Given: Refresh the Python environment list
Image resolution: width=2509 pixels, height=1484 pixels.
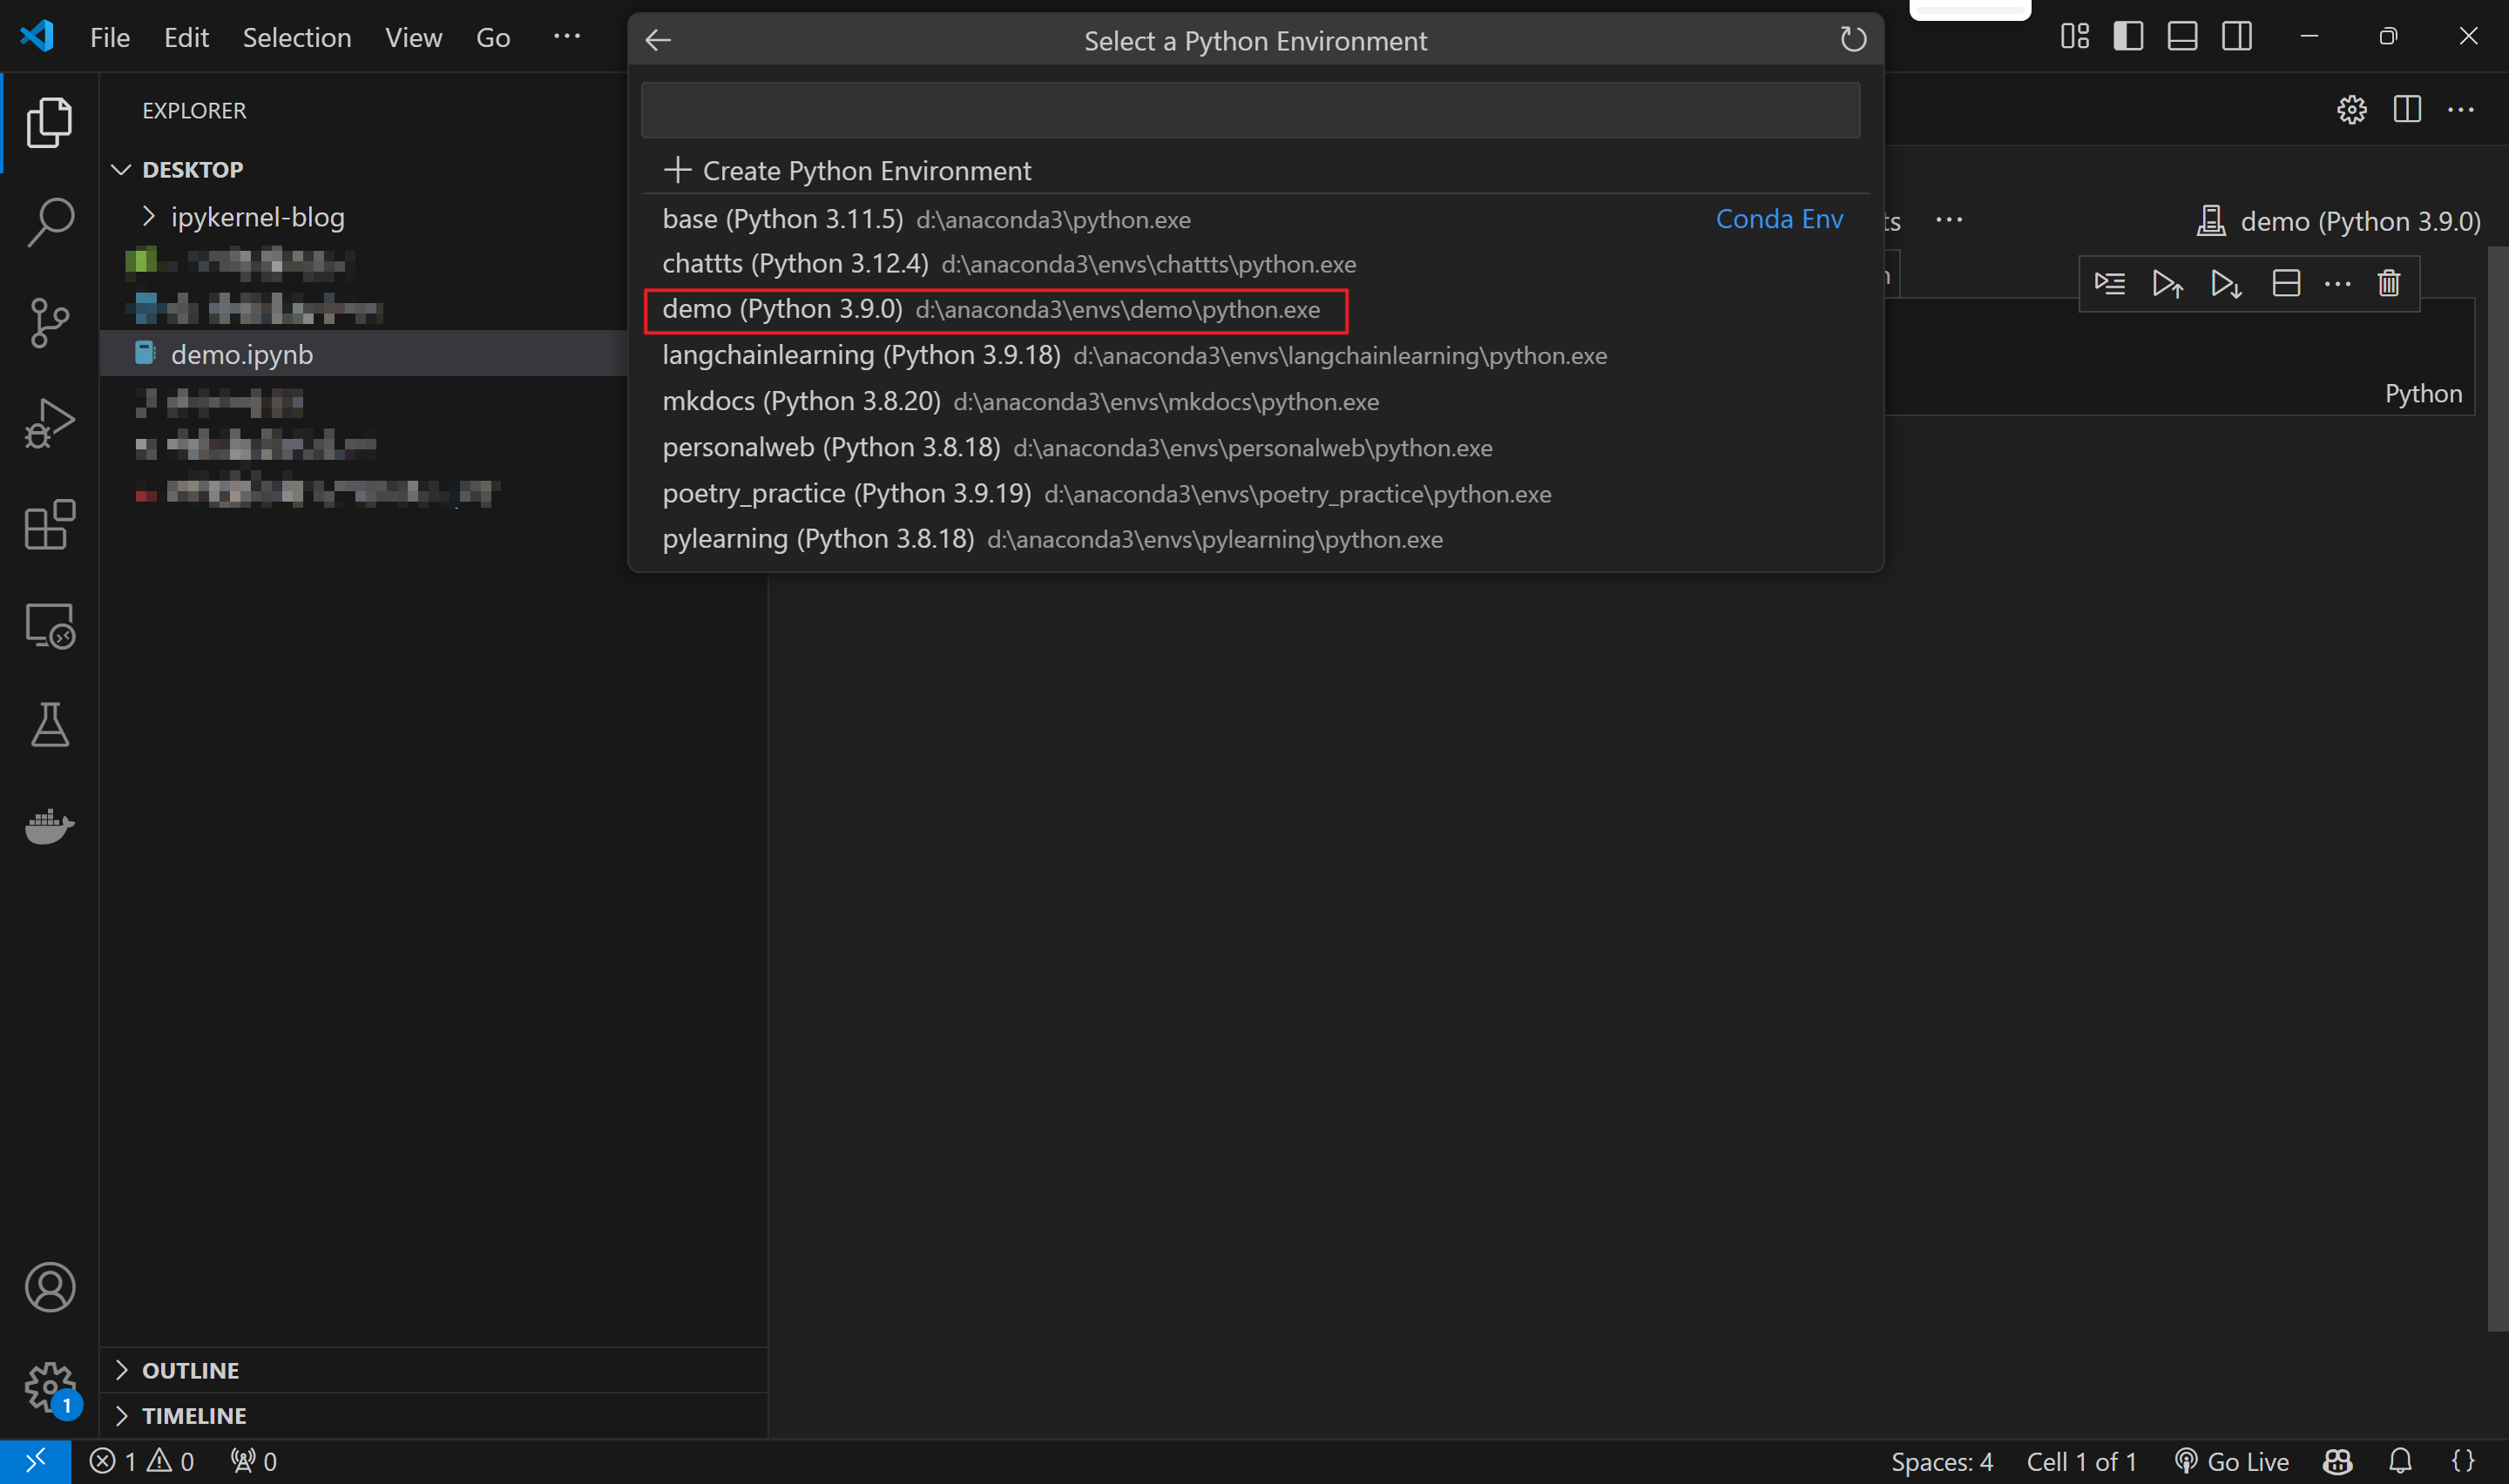Looking at the screenshot, I should [x=1853, y=40].
